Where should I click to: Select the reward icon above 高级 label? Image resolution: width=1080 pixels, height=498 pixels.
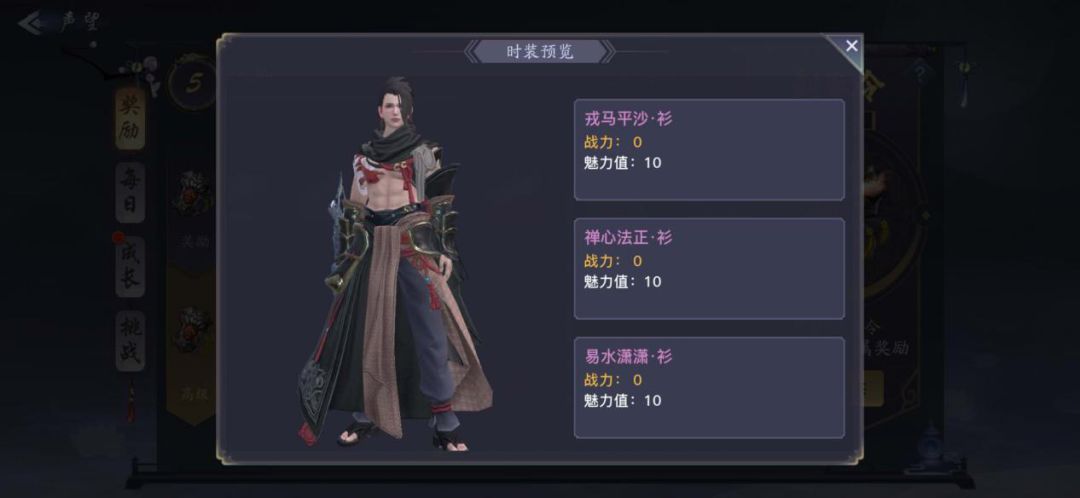tap(194, 329)
